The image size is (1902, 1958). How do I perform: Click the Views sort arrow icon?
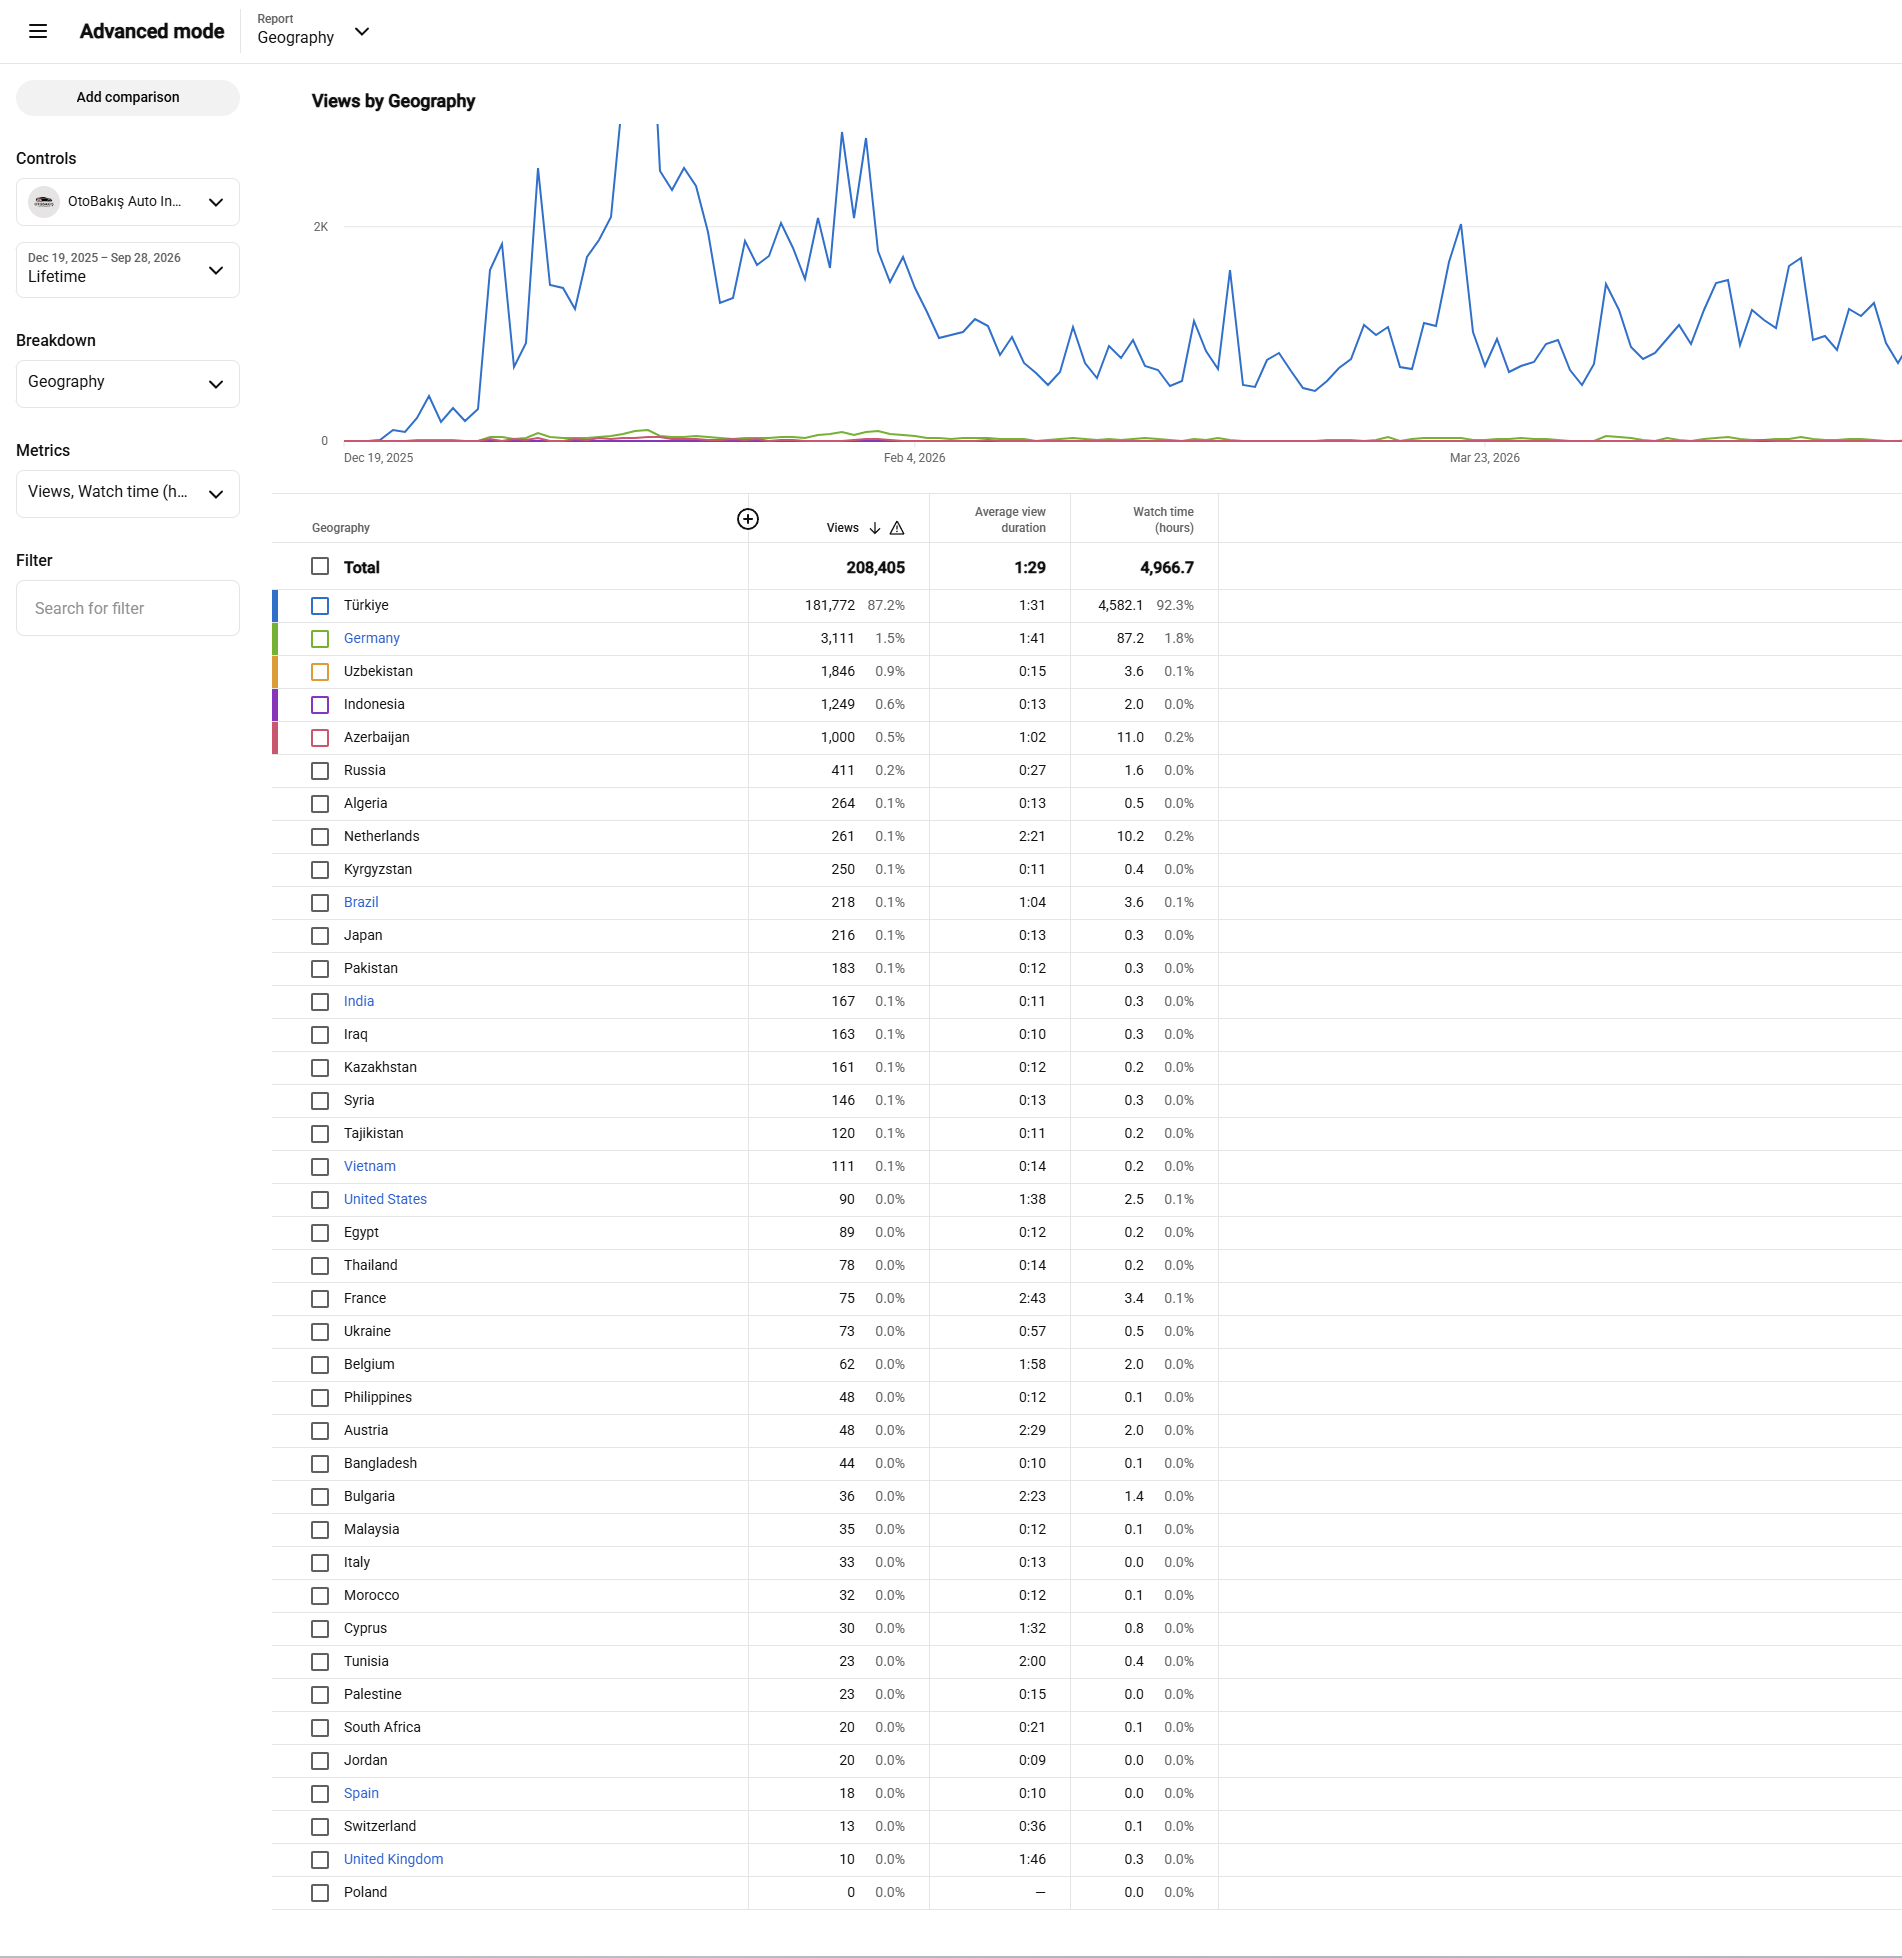click(875, 528)
